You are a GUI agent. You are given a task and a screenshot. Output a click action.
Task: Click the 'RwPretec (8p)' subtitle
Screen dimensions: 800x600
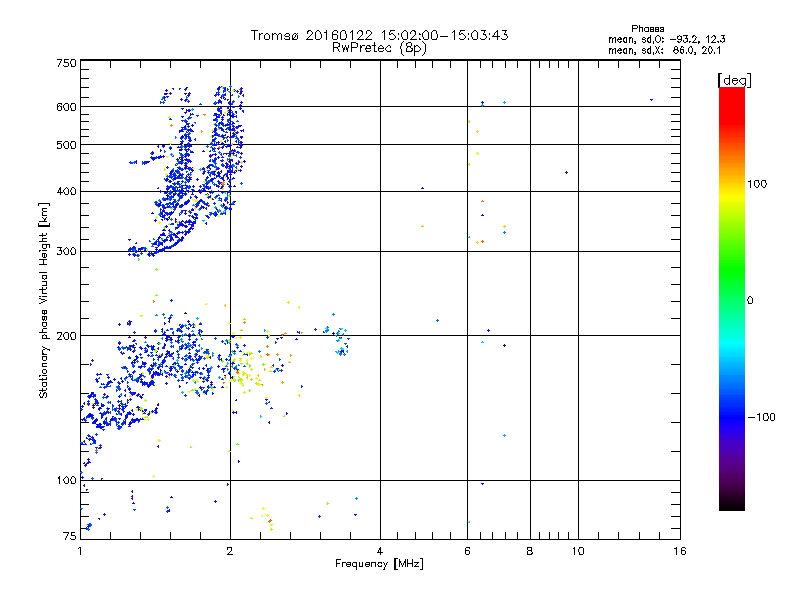[379, 48]
